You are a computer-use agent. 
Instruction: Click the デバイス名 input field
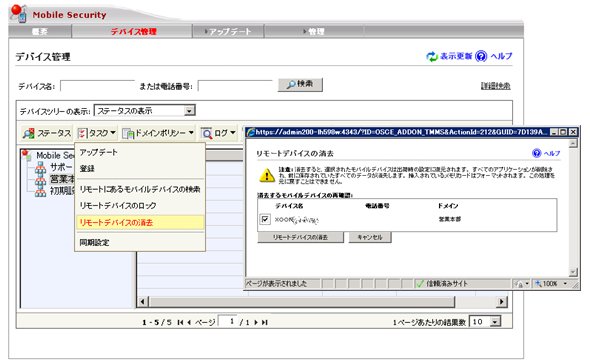pyautogui.click(x=97, y=86)
